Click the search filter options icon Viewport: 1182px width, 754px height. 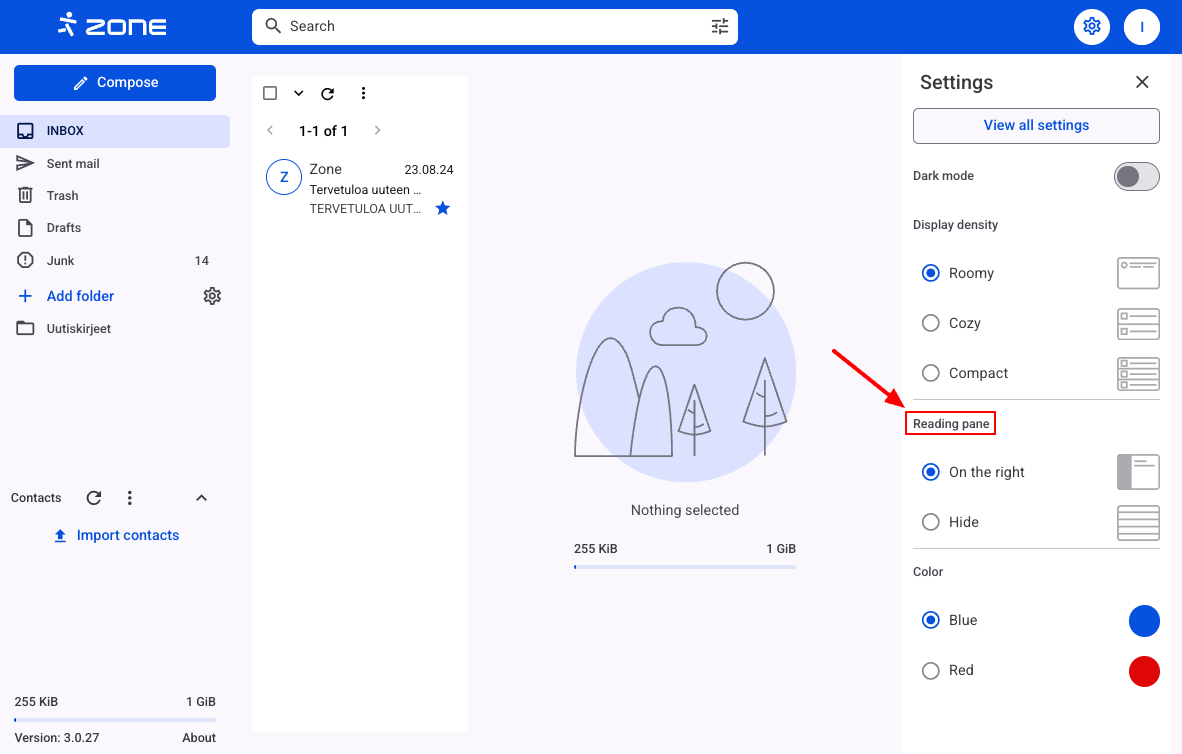[x=720, y=27]
